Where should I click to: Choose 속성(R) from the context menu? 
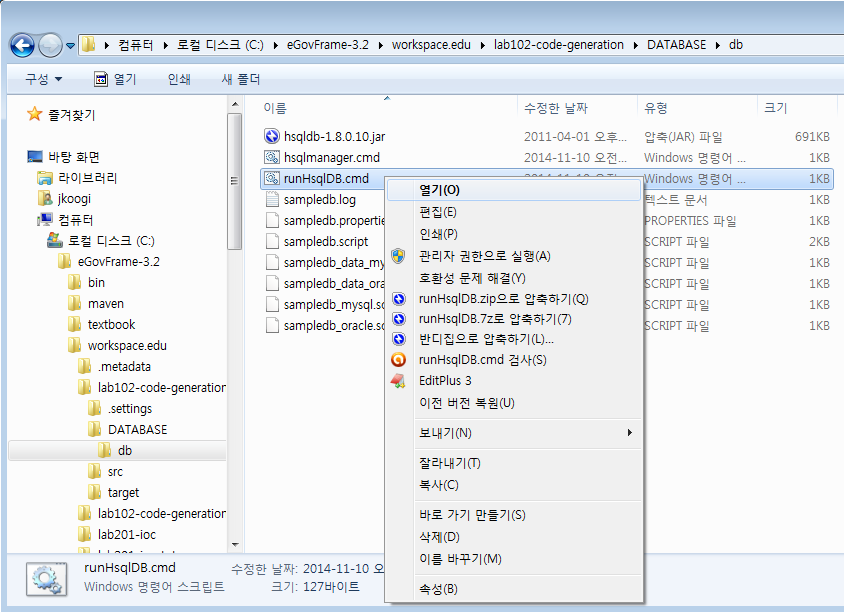(438, 589)
